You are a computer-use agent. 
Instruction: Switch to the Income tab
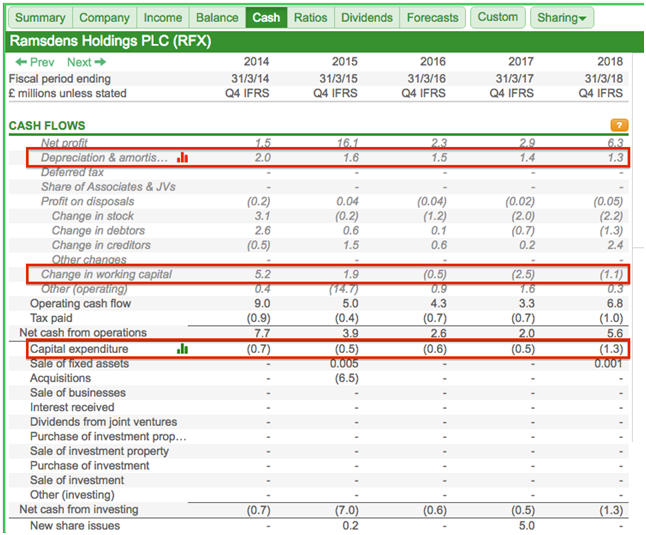[163, 18]
